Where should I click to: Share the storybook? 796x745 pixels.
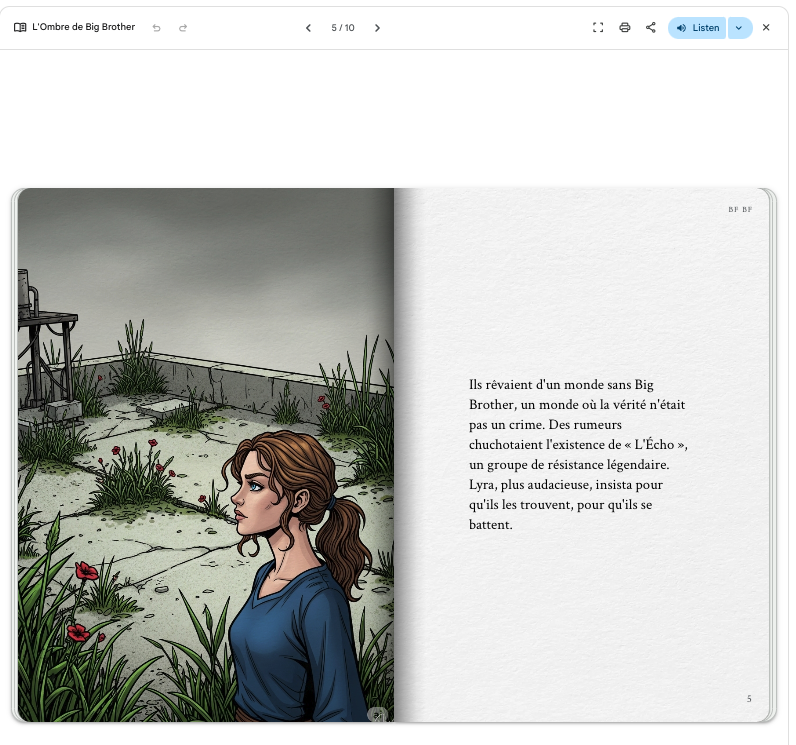[651, 28]
